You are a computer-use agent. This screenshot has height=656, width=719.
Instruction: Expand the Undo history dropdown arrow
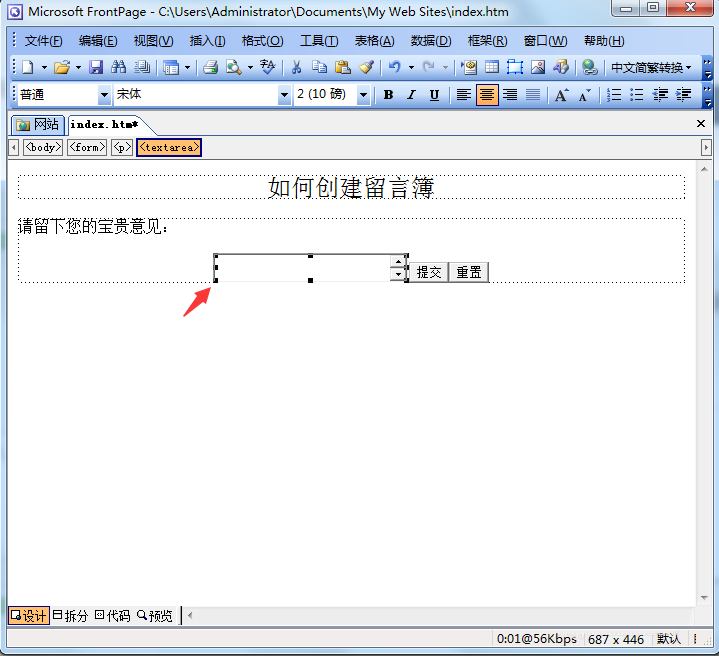[x=411, y=67]
